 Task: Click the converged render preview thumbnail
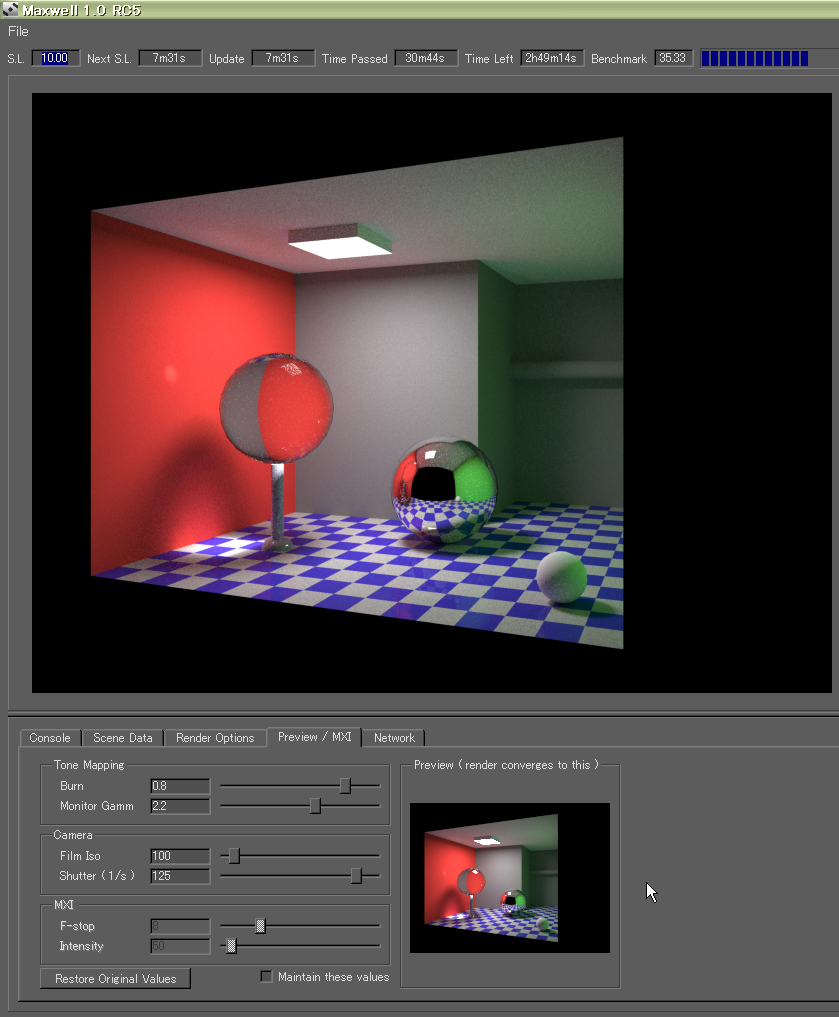pyautogui.click(x=509, y=877)
